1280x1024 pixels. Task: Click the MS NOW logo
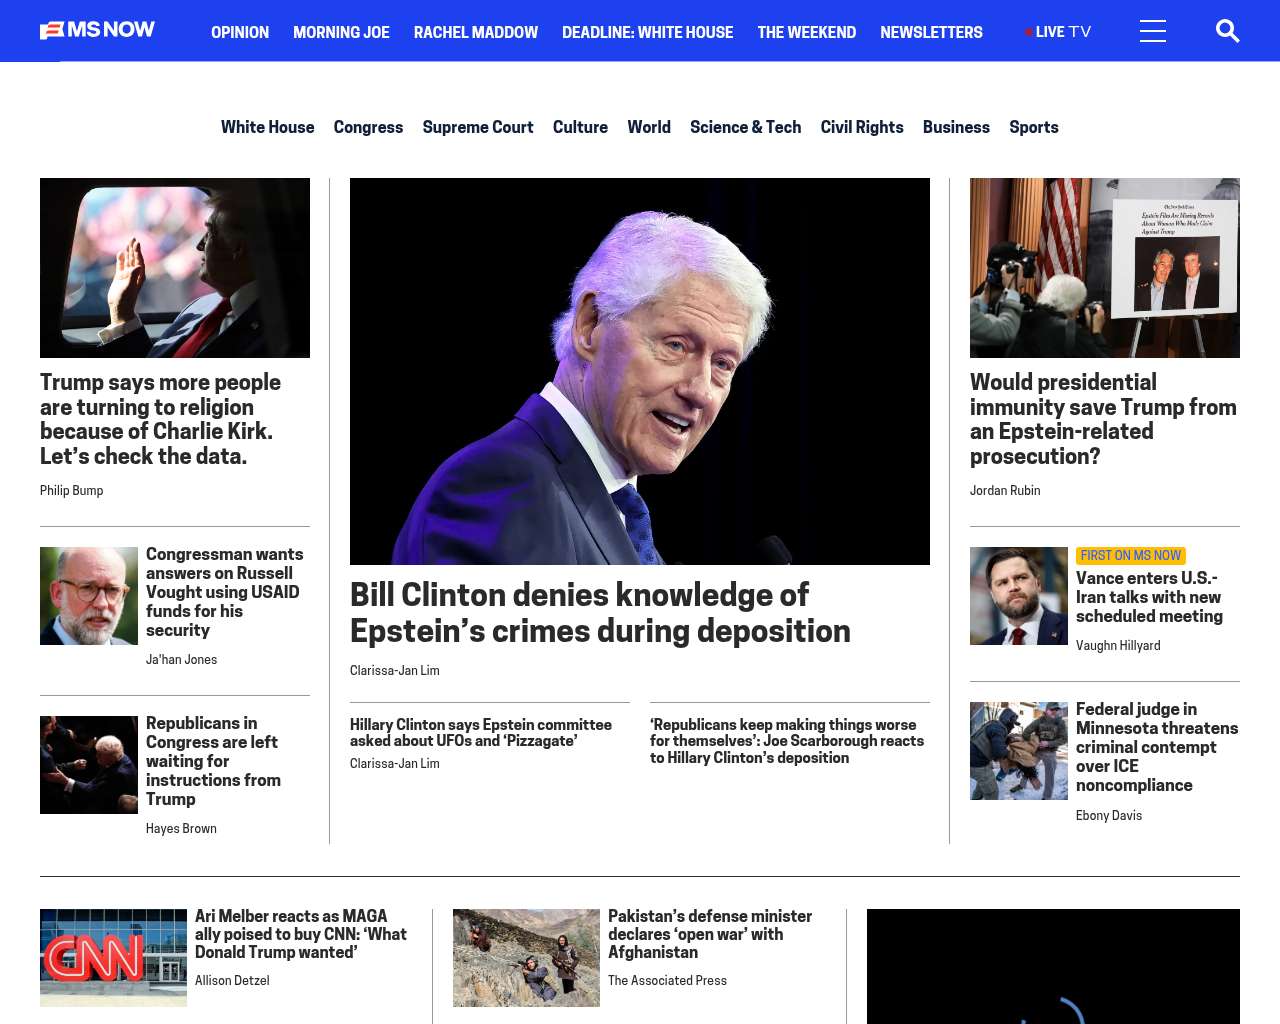point(98,30)
